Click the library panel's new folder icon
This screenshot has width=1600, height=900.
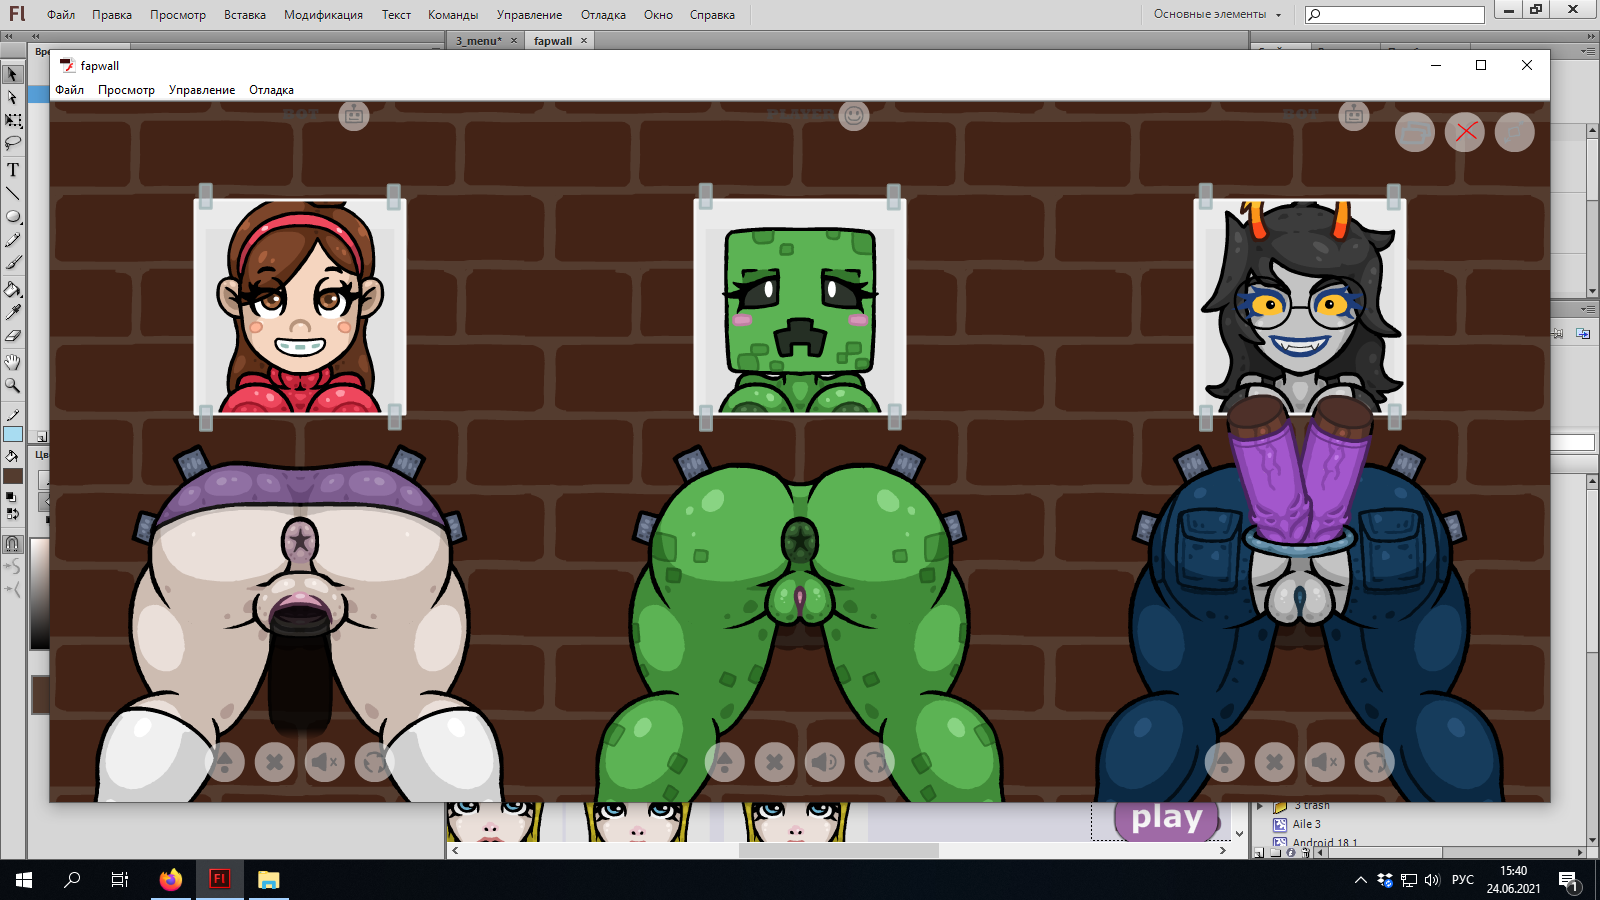coord(1275,854)
